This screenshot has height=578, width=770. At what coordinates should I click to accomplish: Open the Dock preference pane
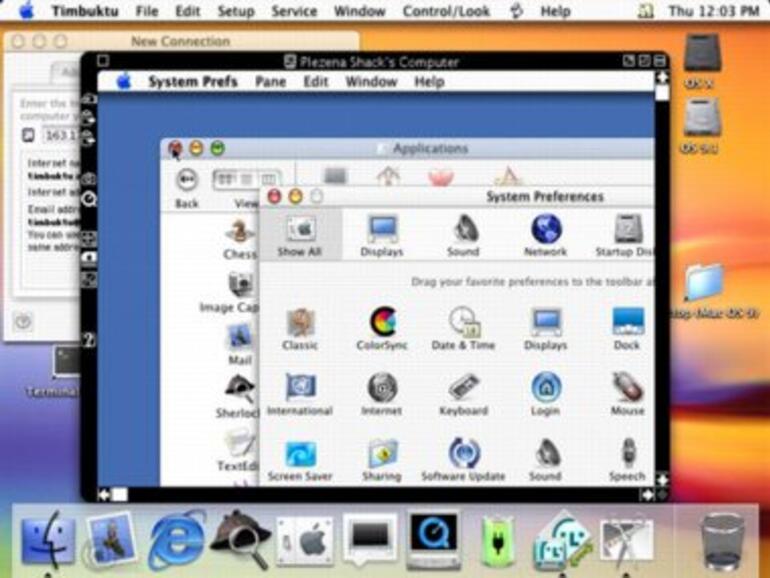click(x=628, y=328)
